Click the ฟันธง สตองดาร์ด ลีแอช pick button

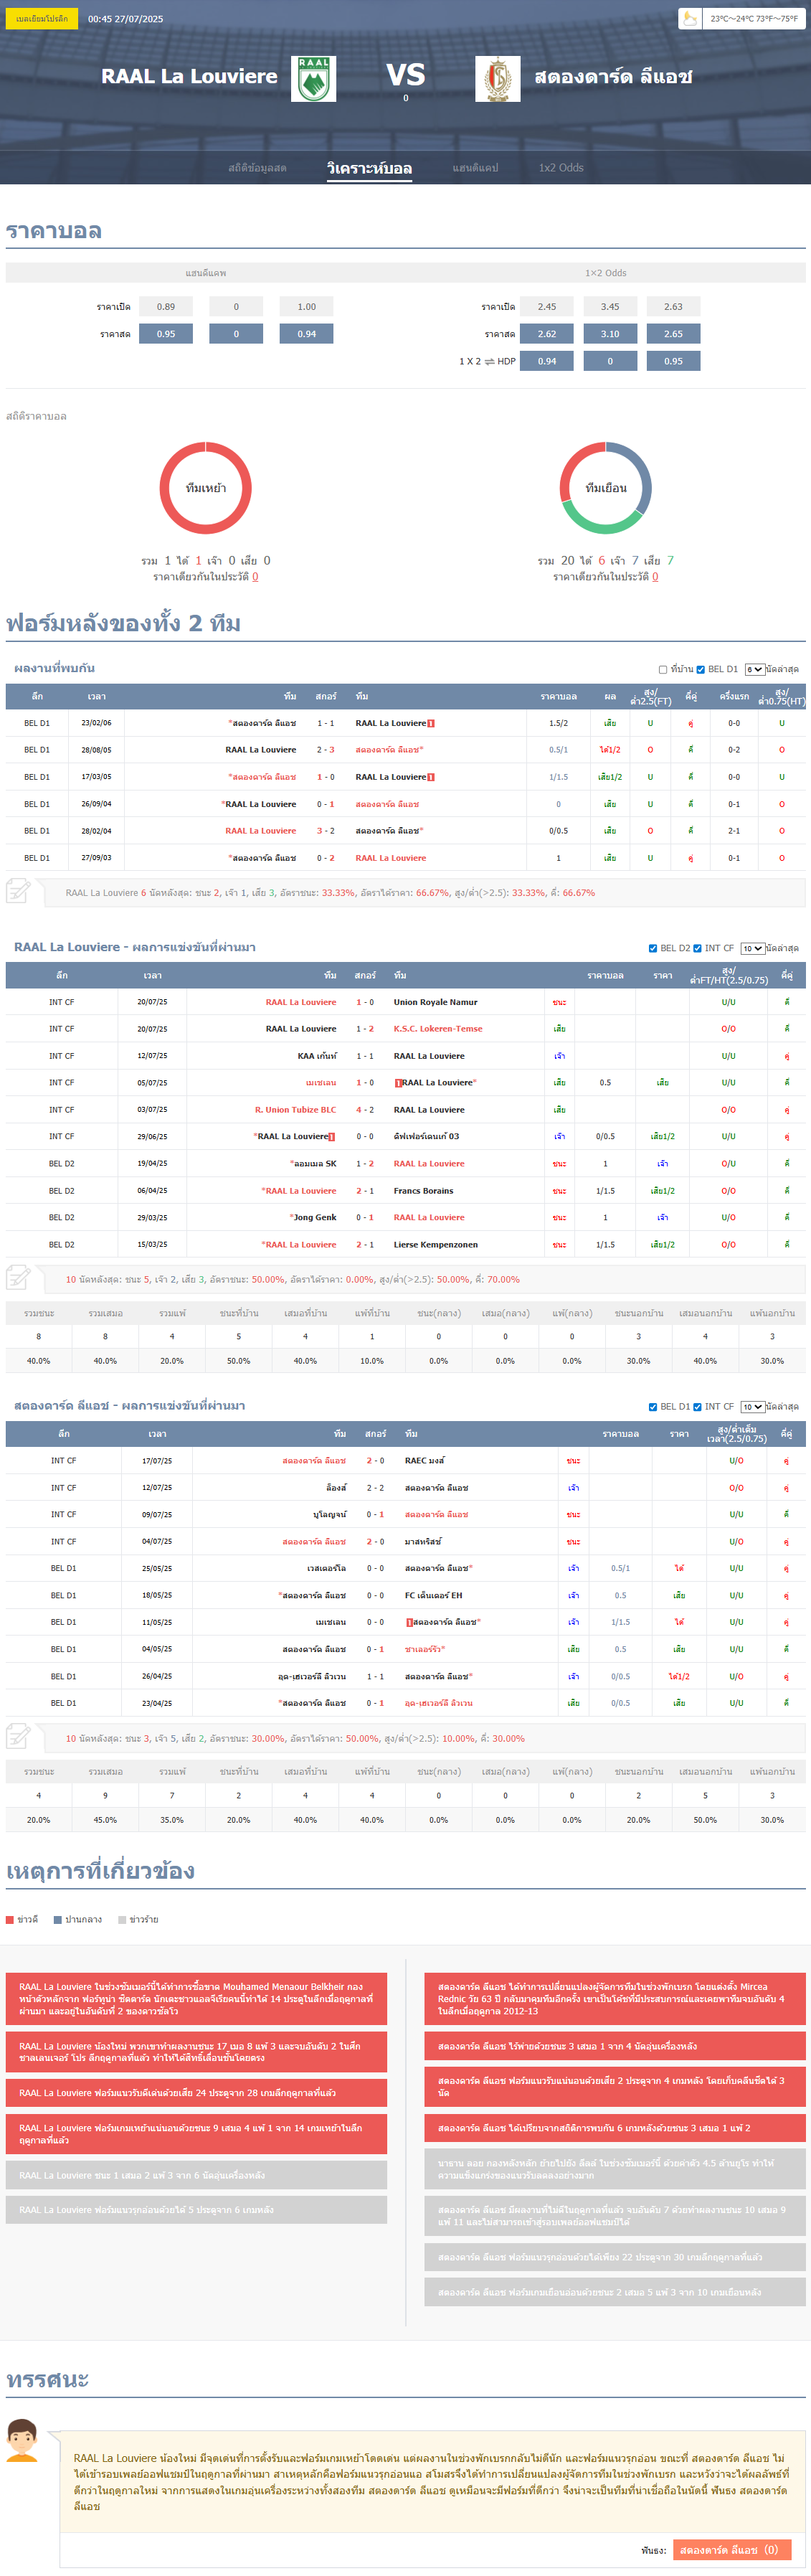click(x=732, y=2549)
